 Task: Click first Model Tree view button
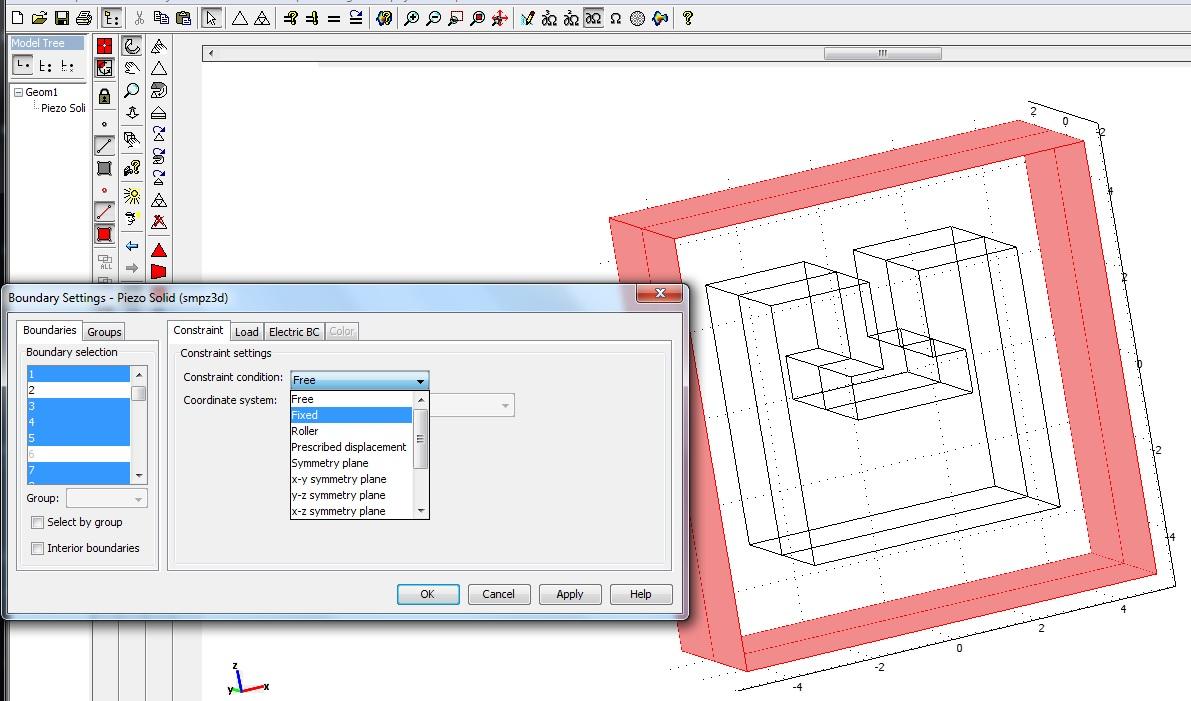pyautogui.click(x=23, y=66)
